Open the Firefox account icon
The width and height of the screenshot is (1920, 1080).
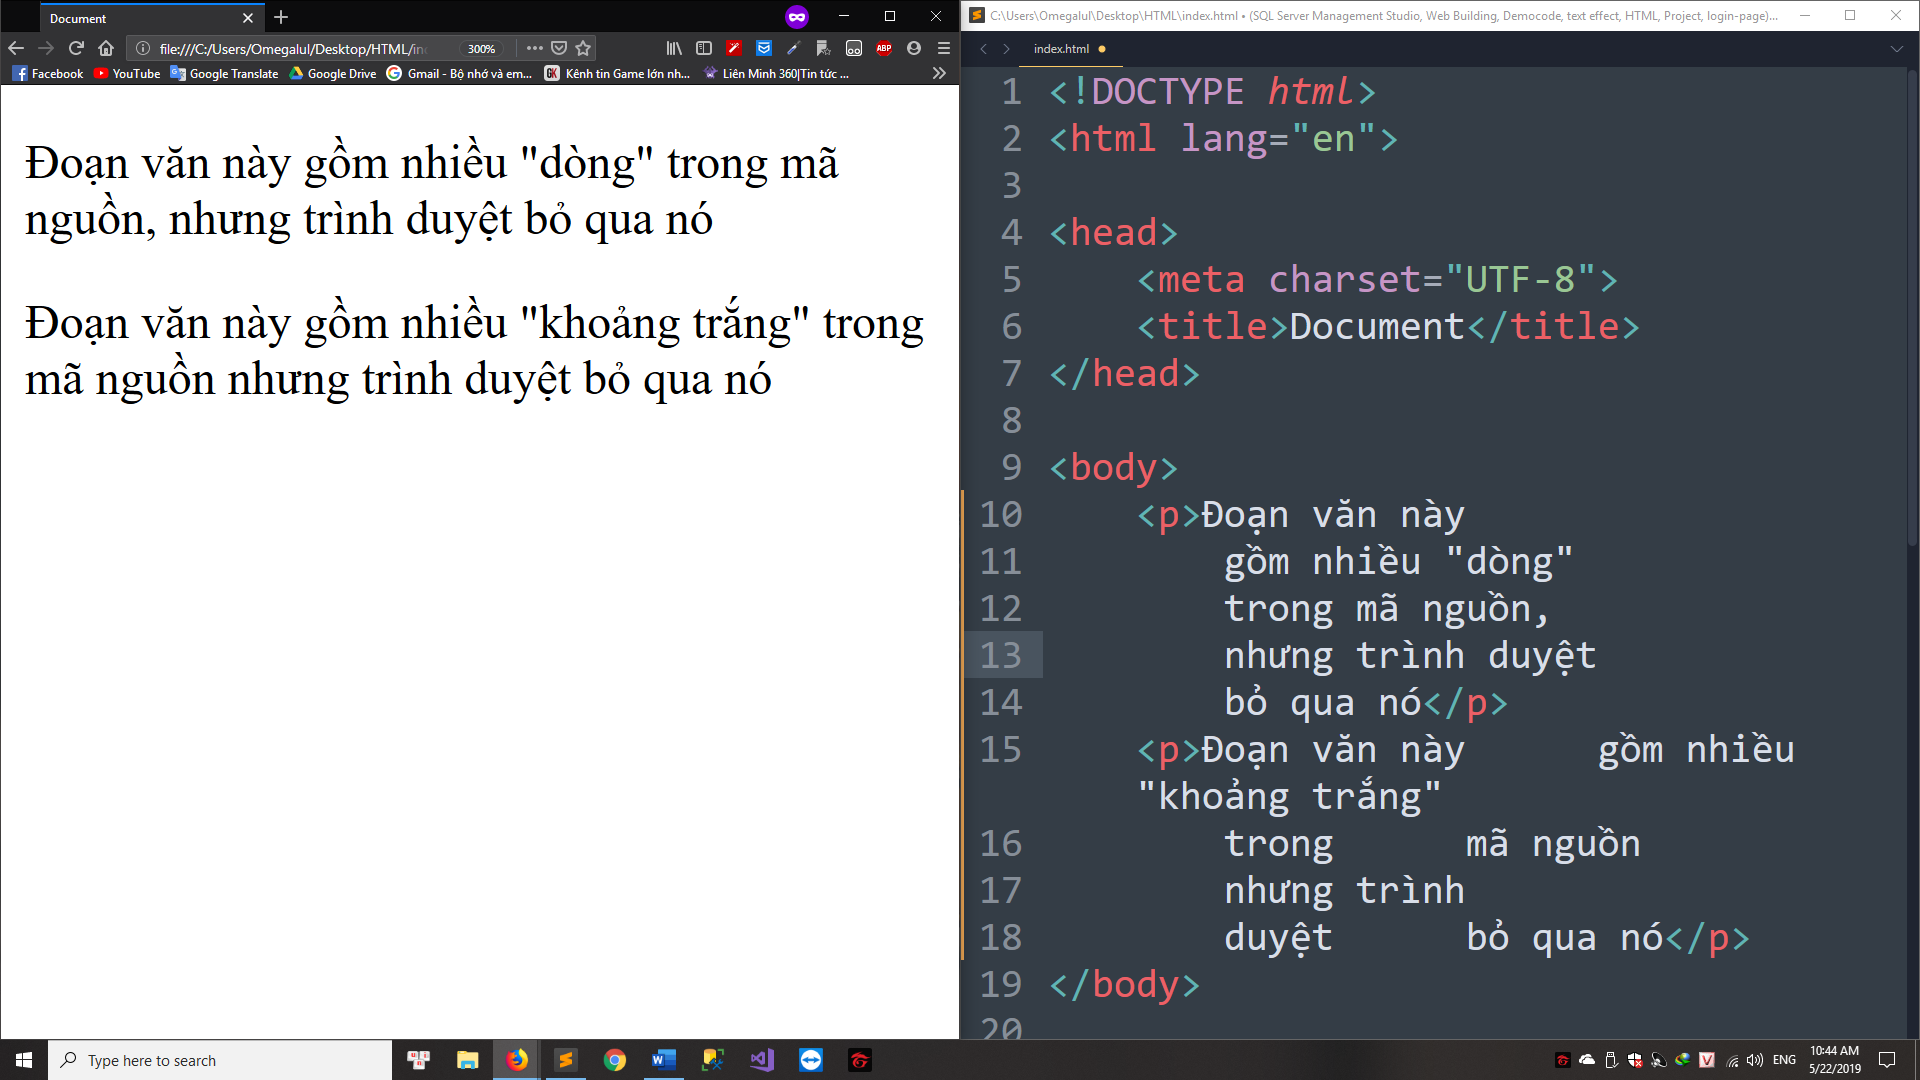point(914,48)
